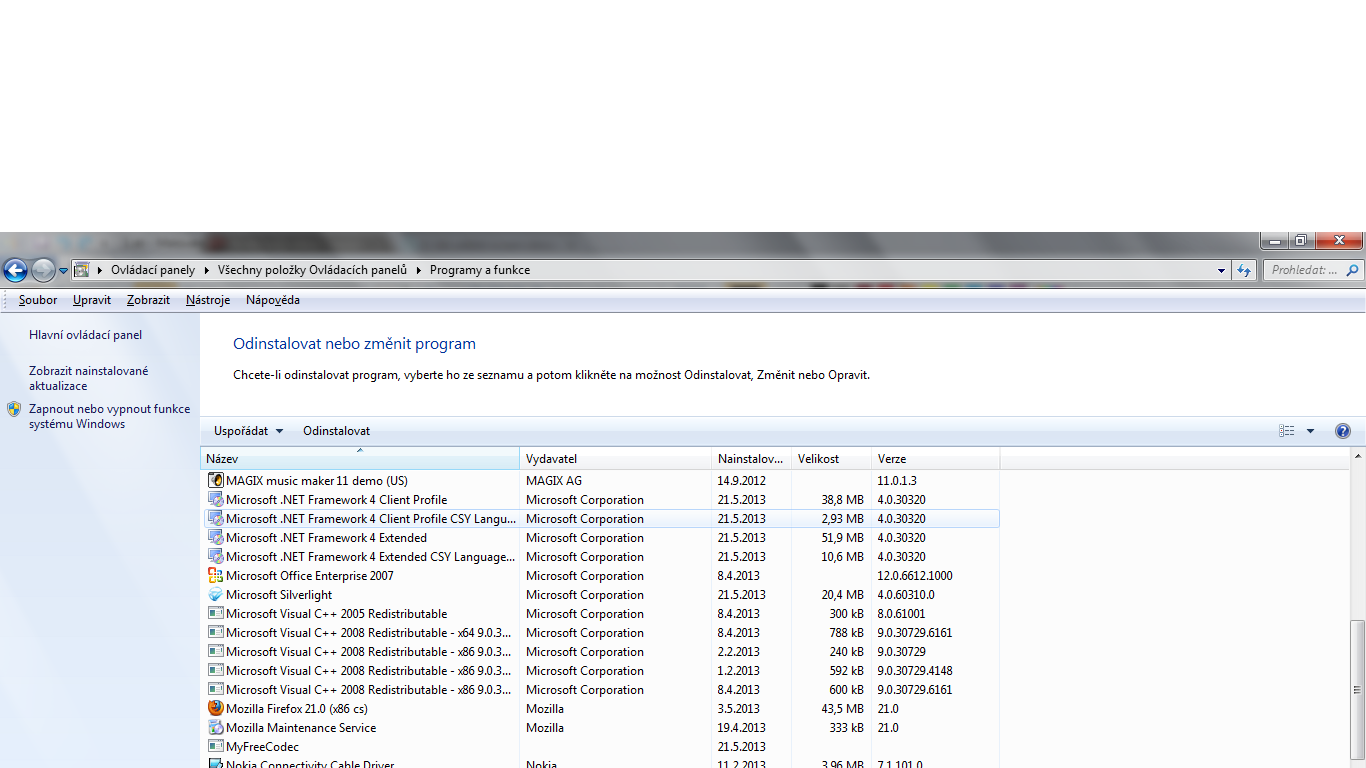This screenshot has width=1366, height=768.
Task: Sort by the Název column header
Action: coord(360,459)
